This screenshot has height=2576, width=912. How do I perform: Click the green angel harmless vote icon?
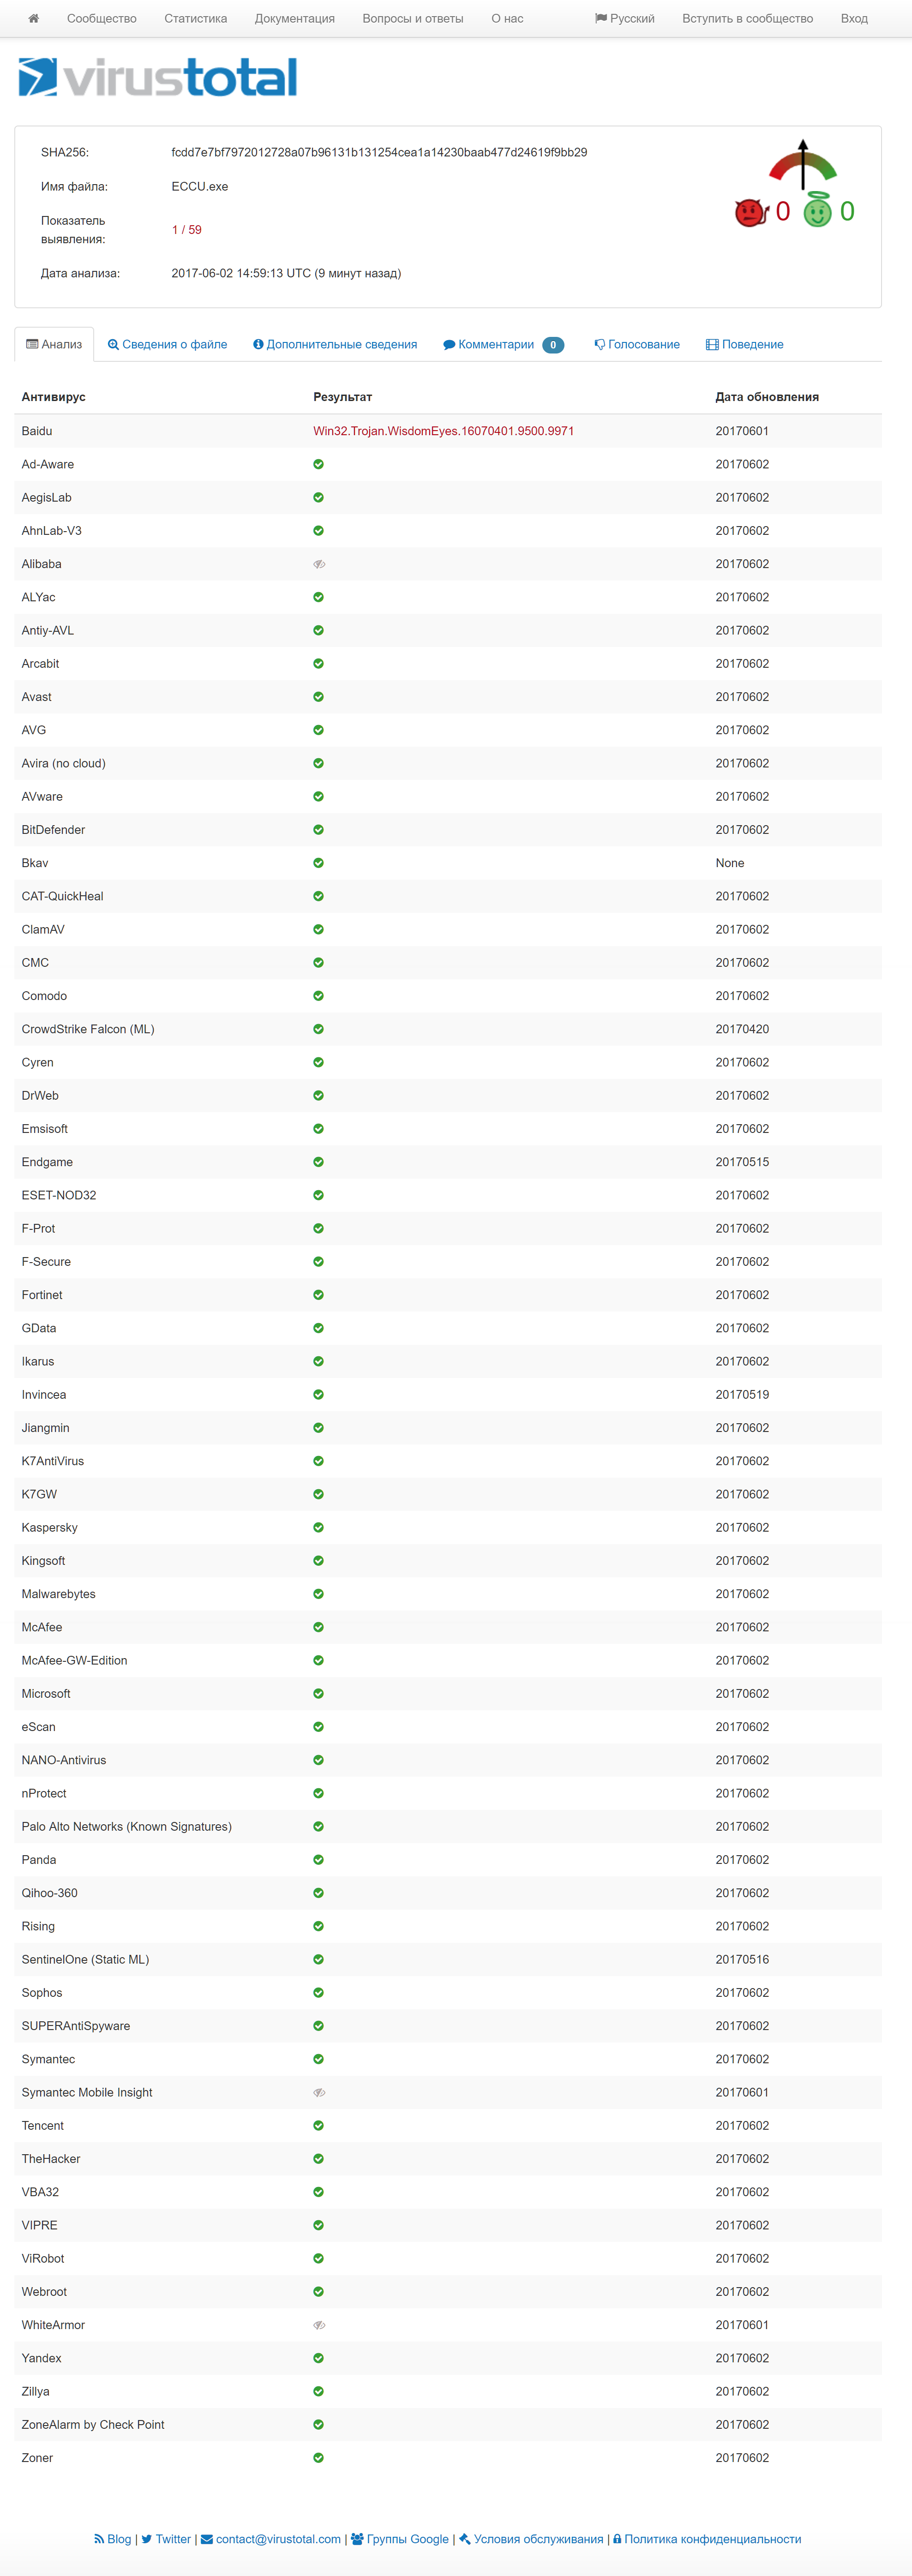pos(817,211)
